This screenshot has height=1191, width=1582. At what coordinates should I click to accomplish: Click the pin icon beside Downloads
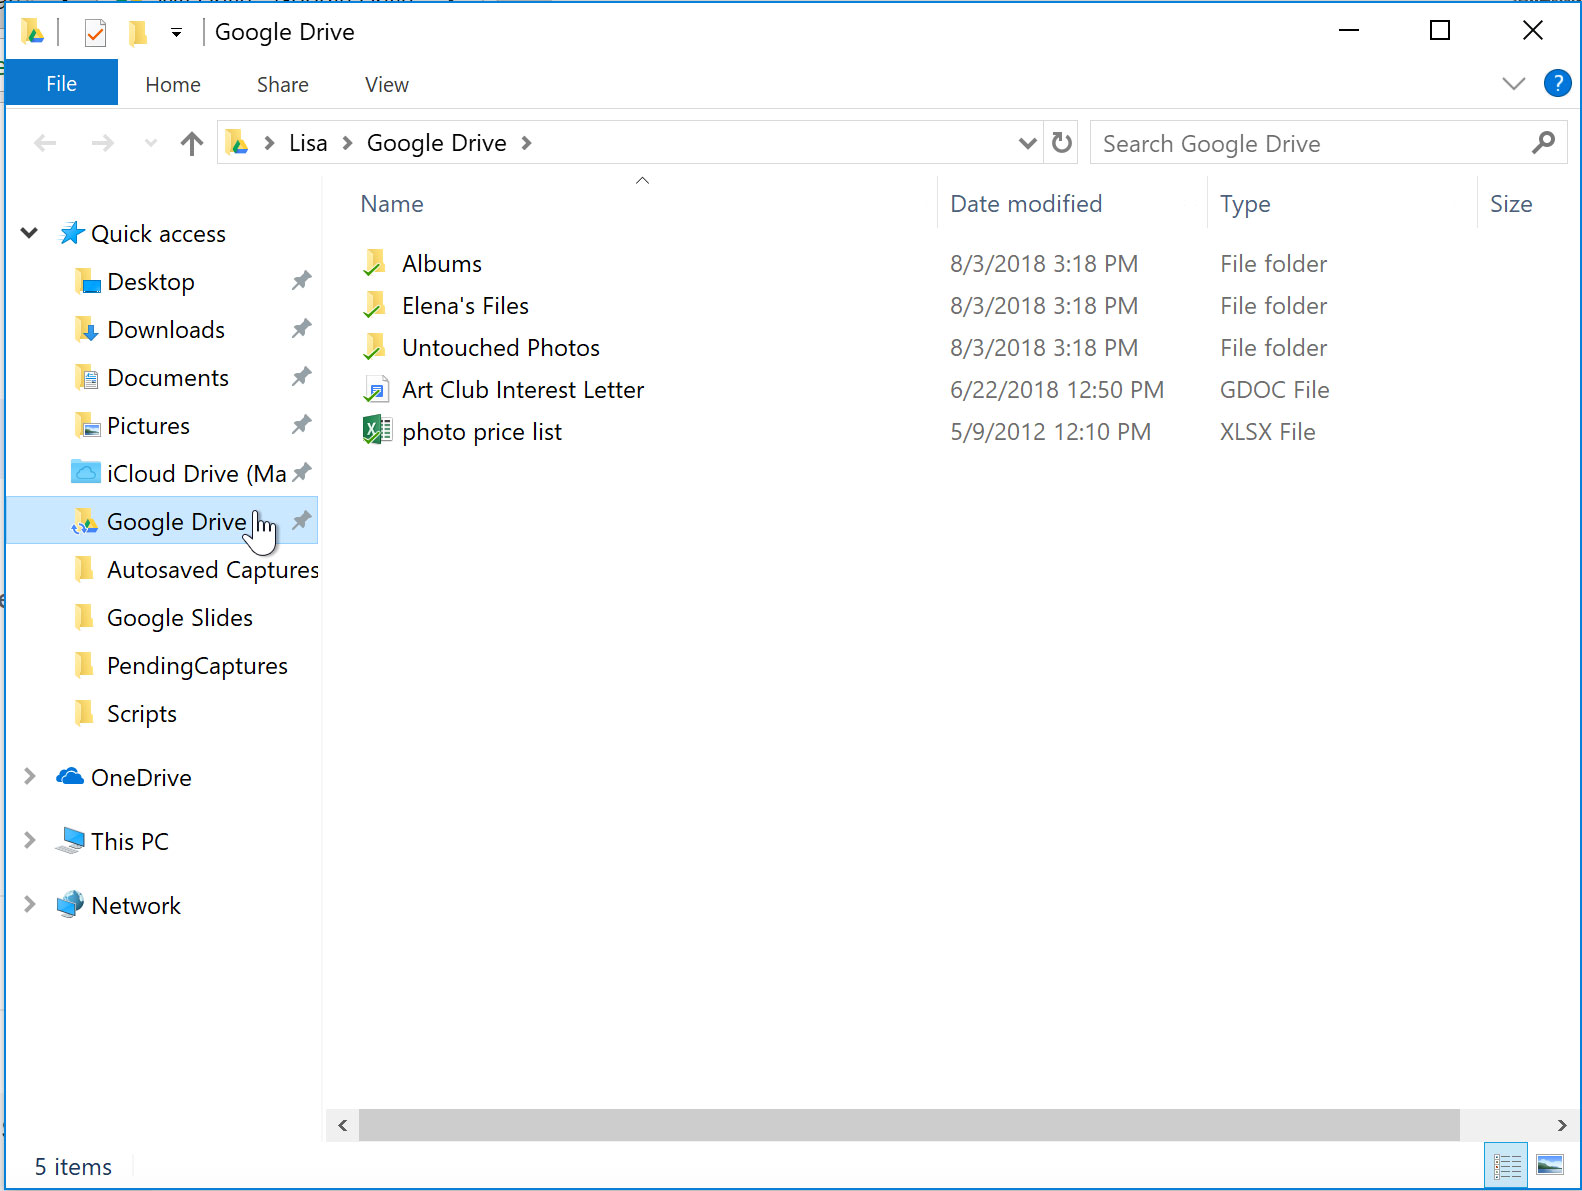click(x=301, y=329)
